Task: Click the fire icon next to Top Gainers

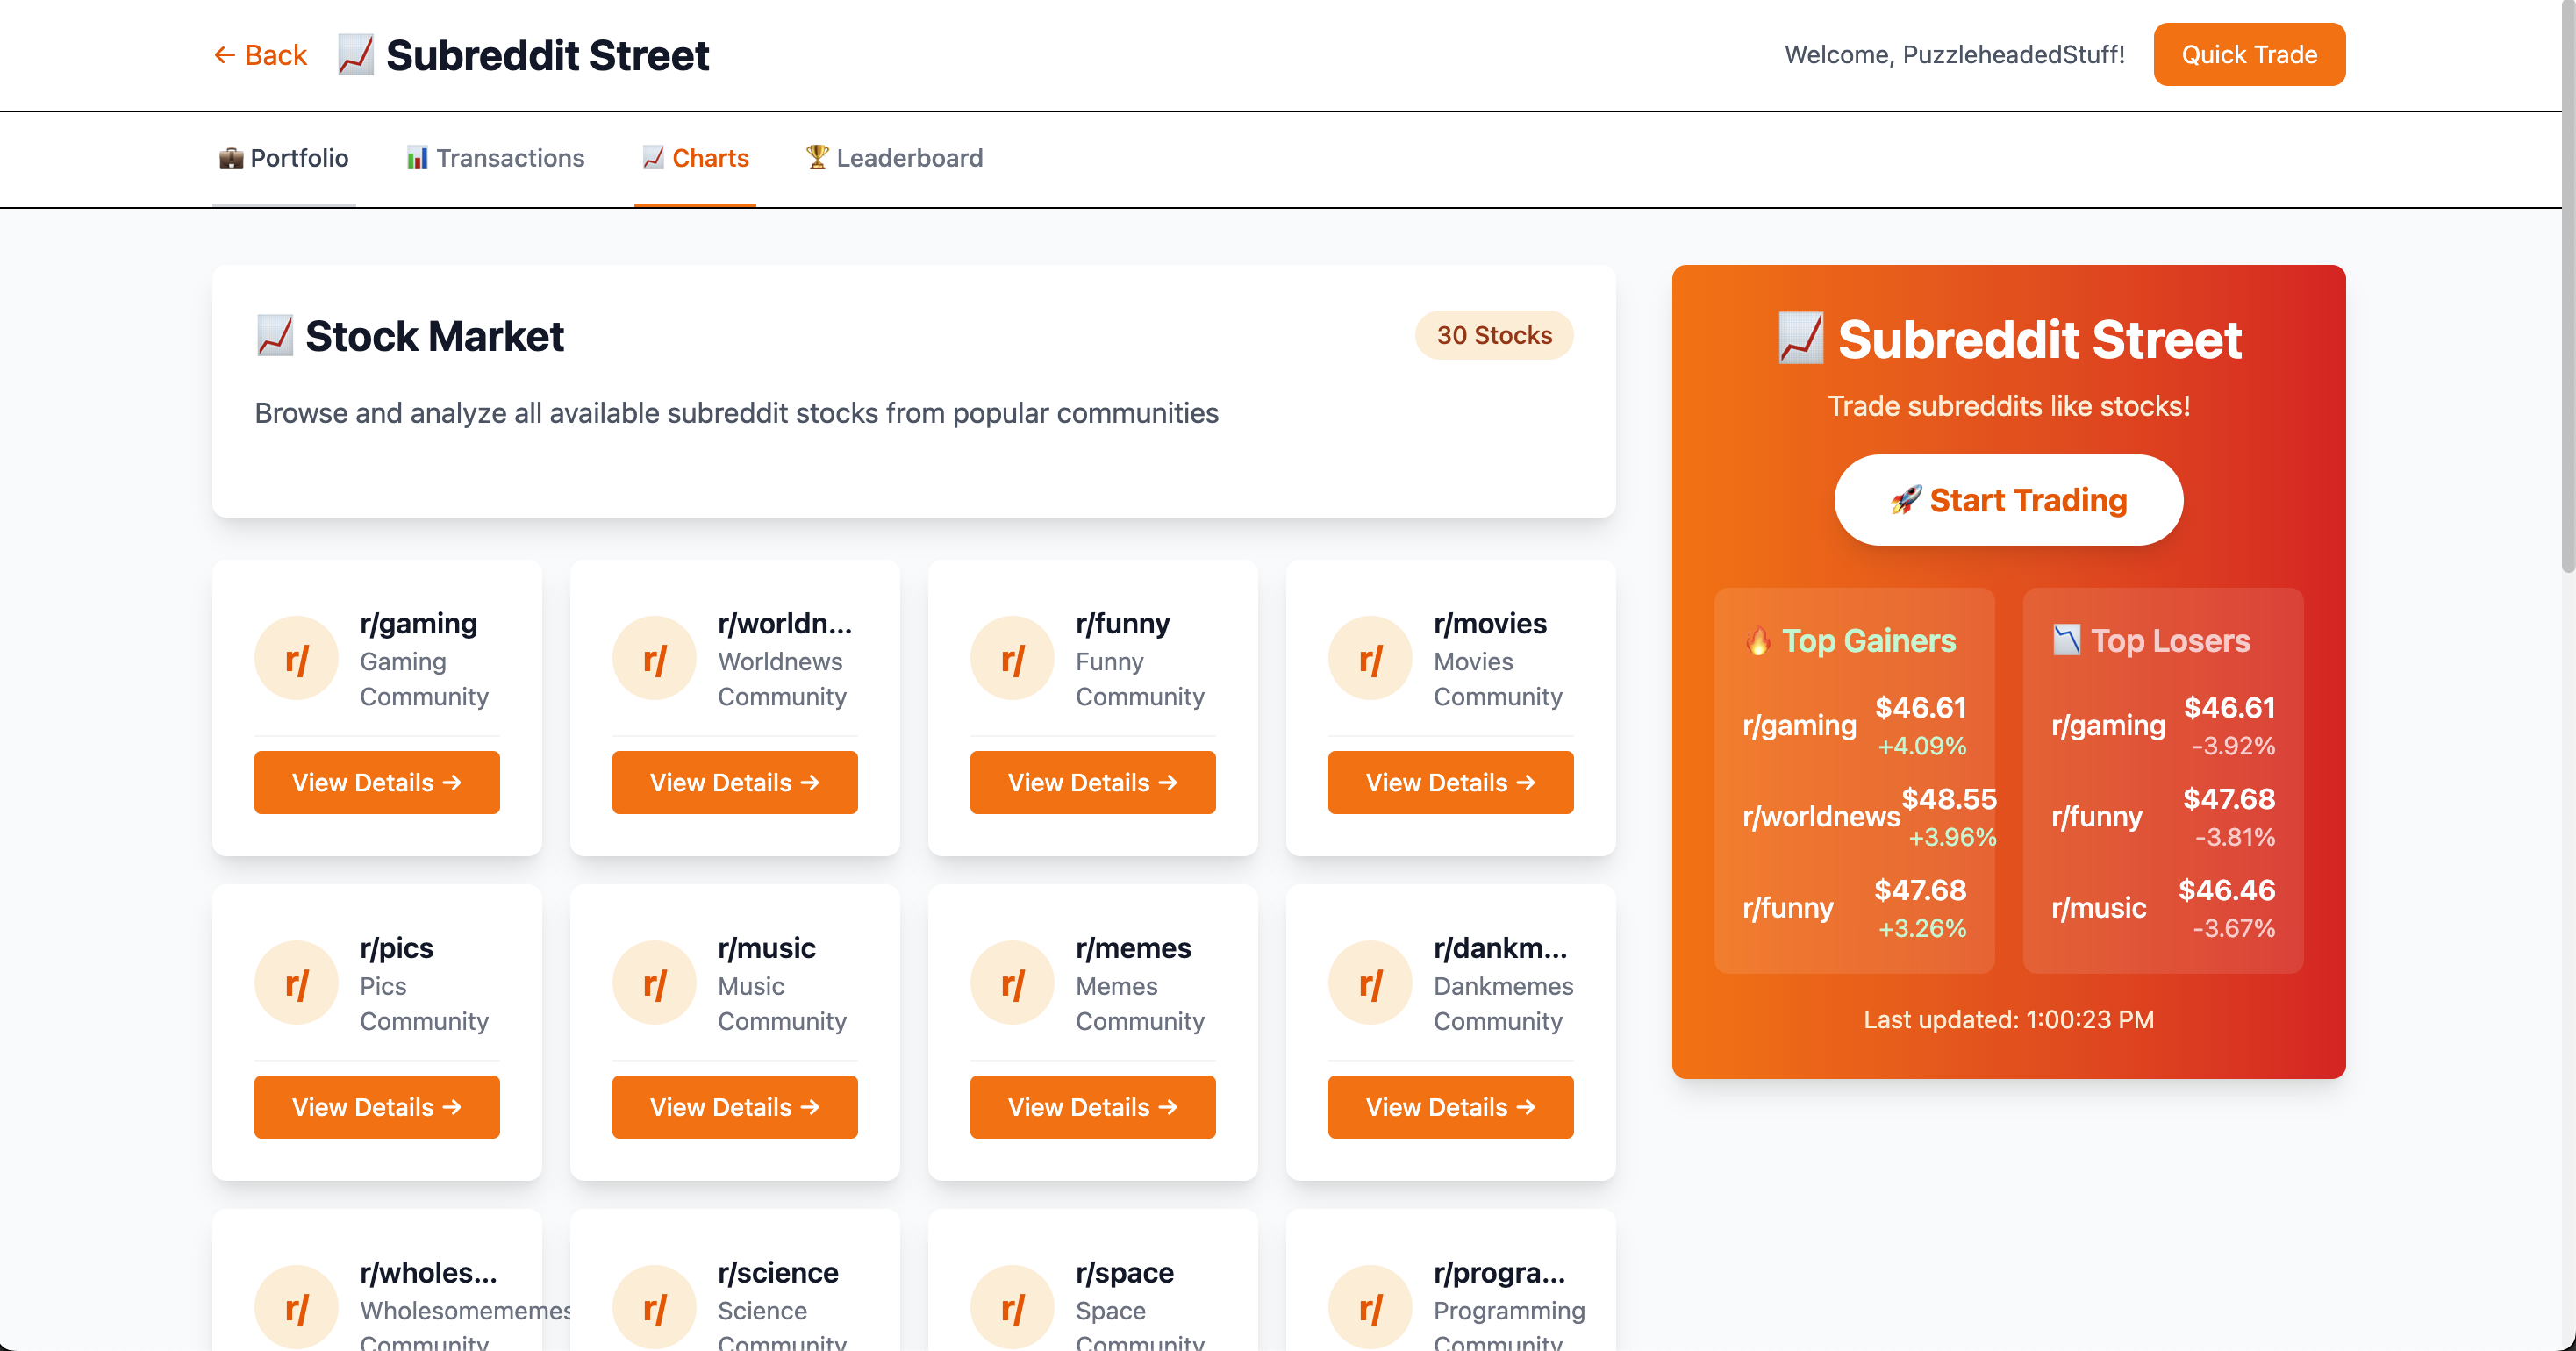Action: click(1757, 640)
